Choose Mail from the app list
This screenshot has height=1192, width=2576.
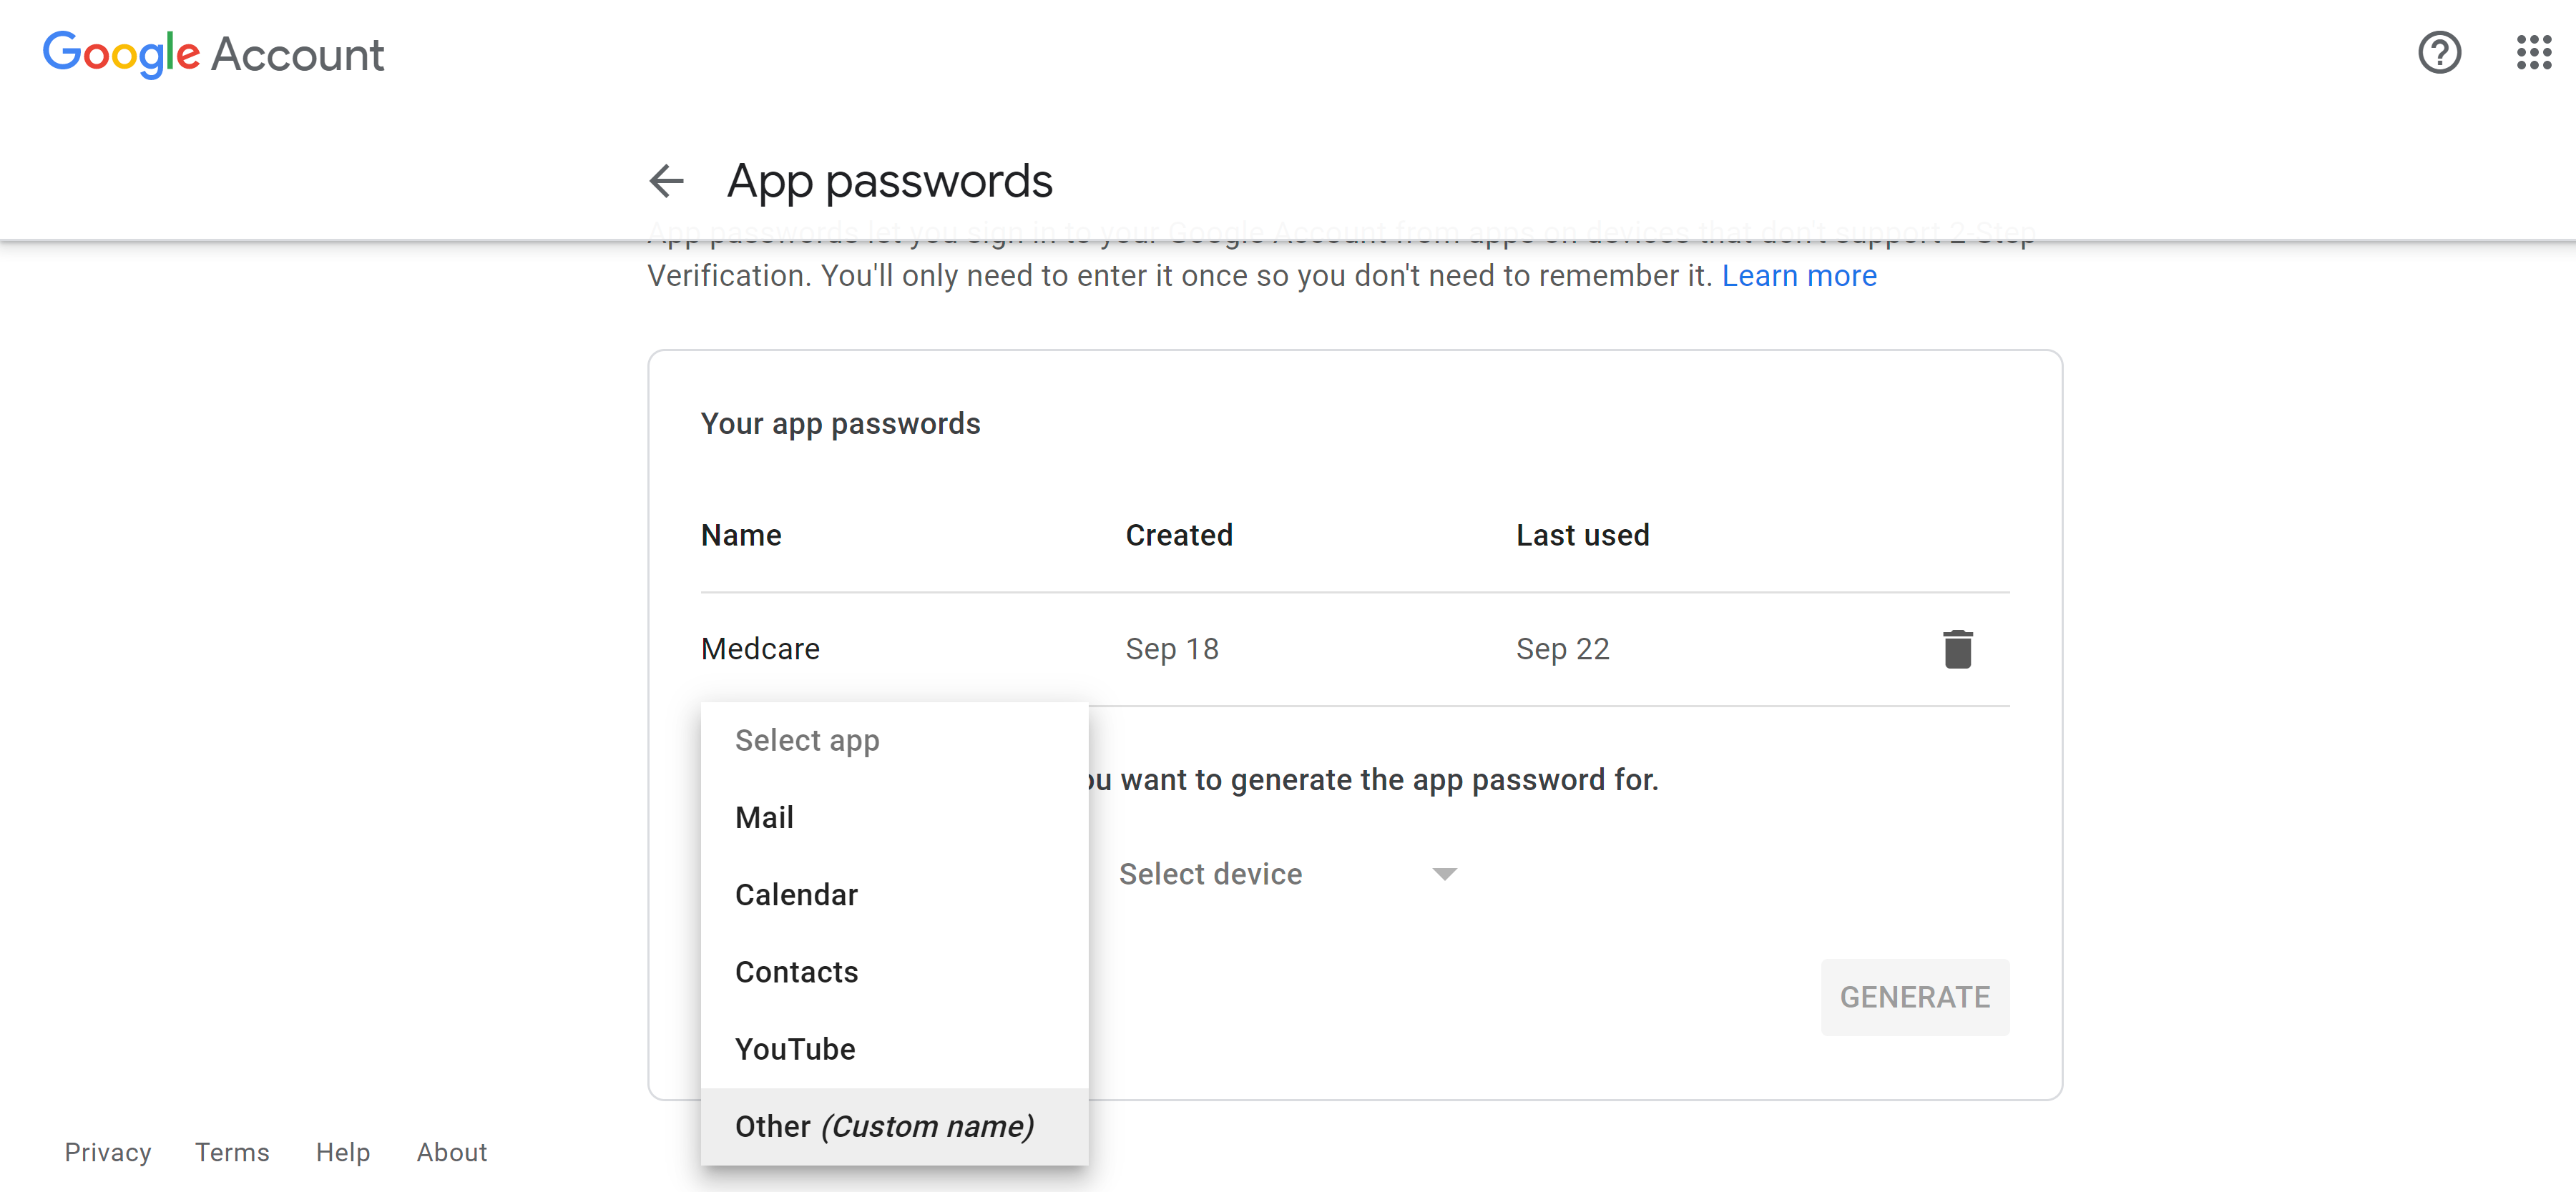tap(764, 817)
